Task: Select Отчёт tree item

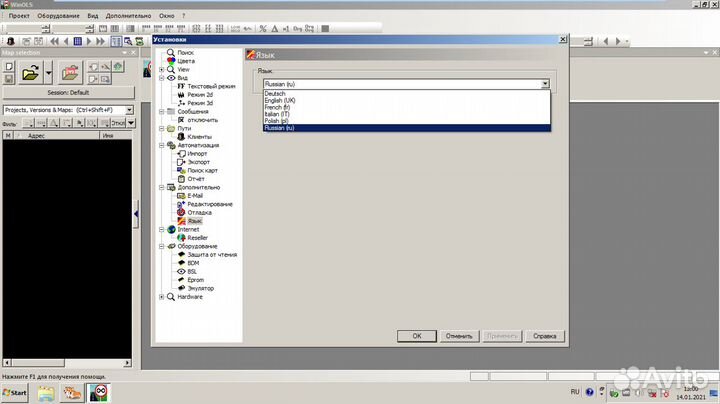Action: [196, 179]
